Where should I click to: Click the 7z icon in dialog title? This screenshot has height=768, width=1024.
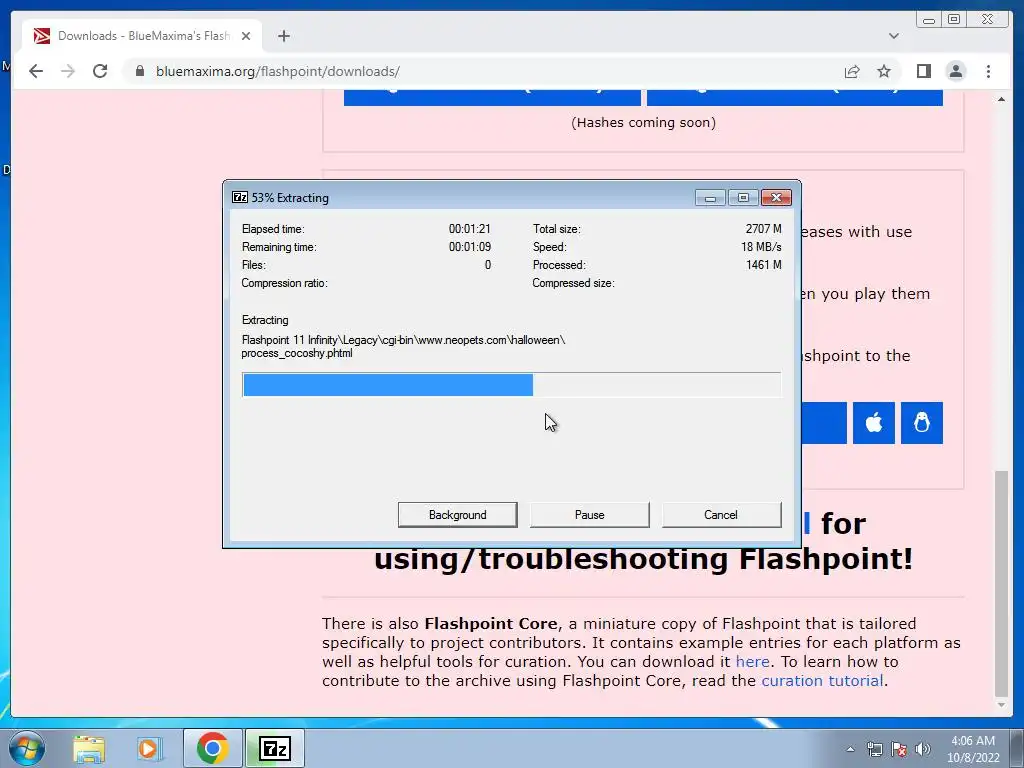coord(240,197)
